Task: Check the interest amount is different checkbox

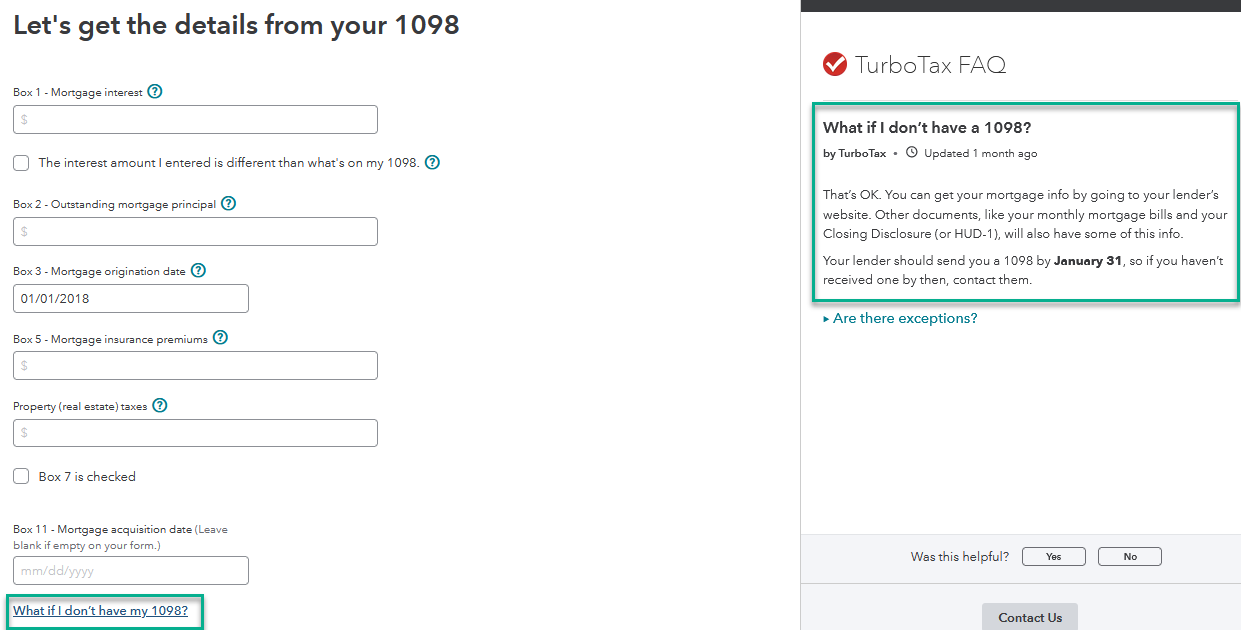Action: [x=21, y=162]
